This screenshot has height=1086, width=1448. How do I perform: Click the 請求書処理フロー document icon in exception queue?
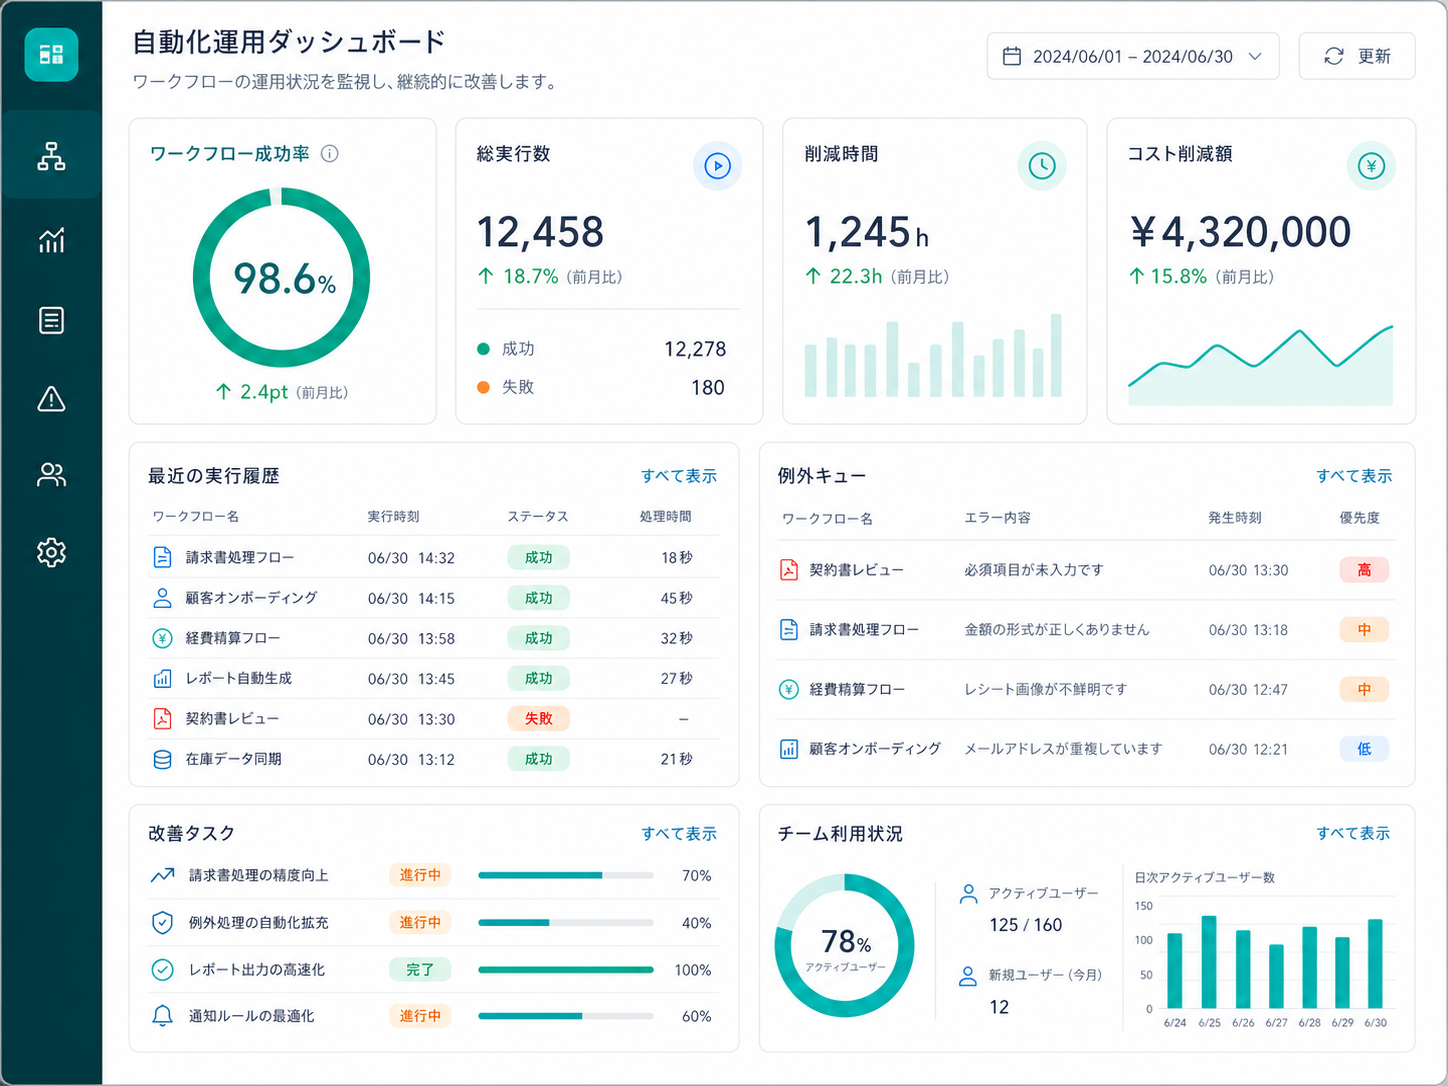[x=789, y=630]
